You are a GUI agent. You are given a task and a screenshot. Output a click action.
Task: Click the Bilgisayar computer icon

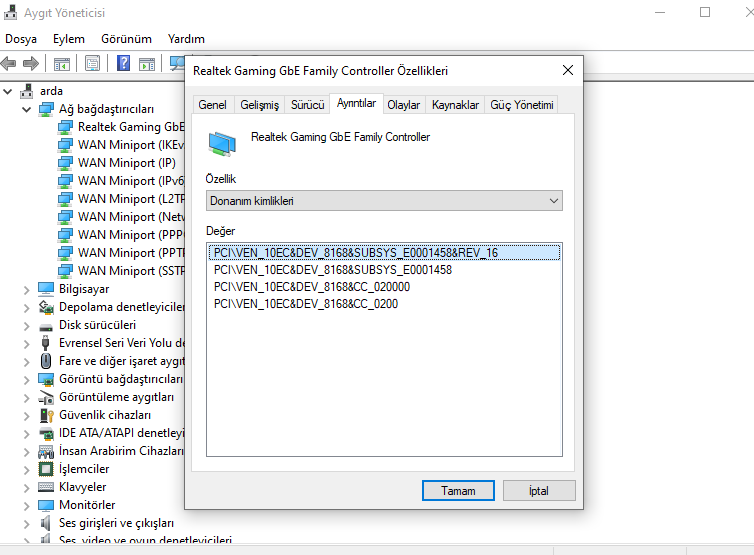(46, 289)
